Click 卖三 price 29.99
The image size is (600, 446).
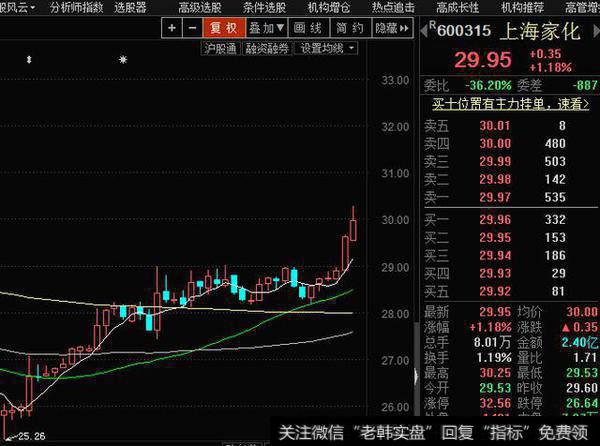tap(495, 162)
